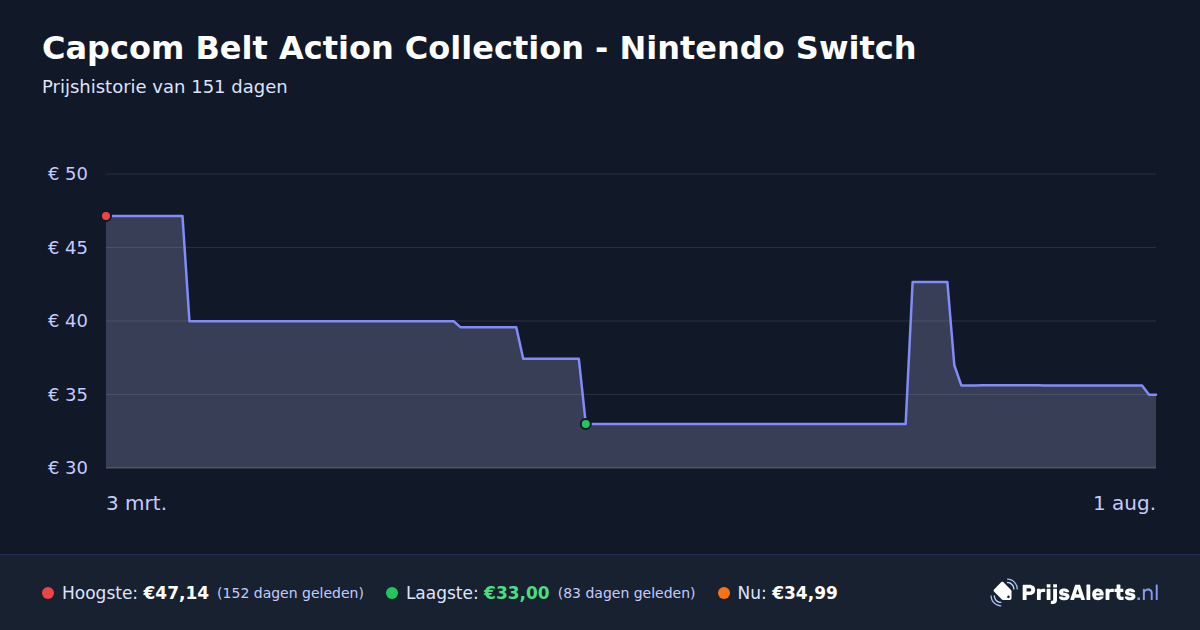1200x630 pixels.
Task: Click the PrijsAlerts price tag logo icon
Action: (x=1003, y=593)
